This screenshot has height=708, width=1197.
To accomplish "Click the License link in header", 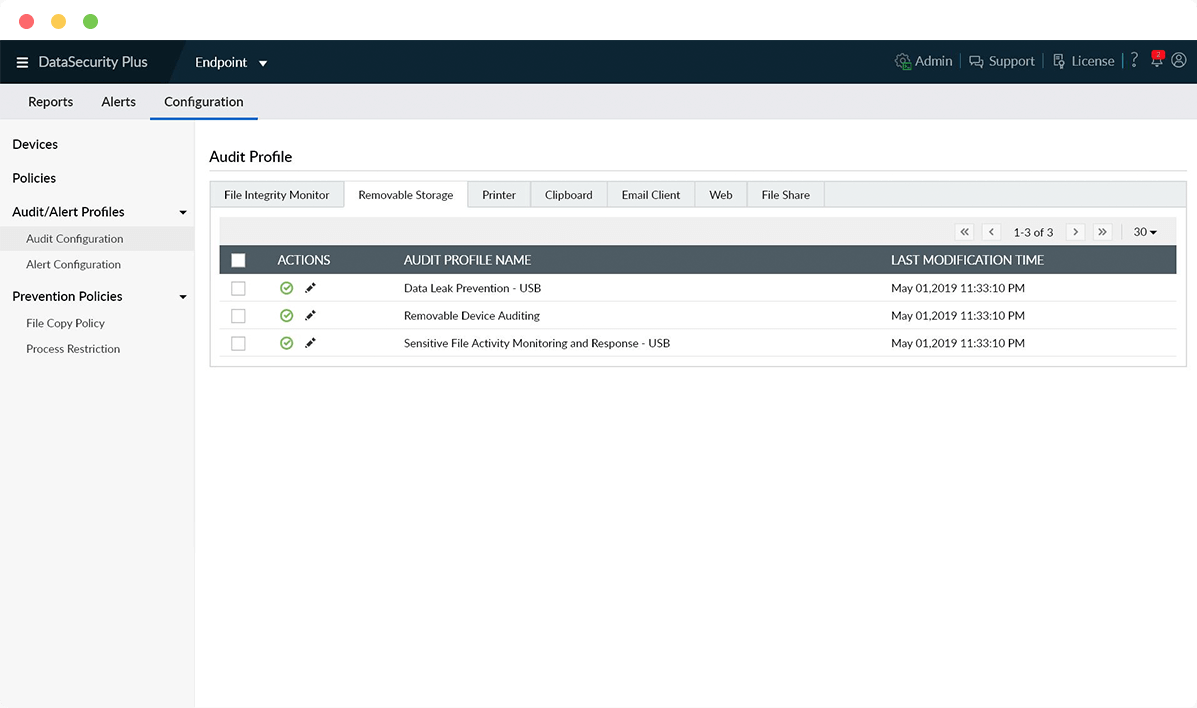I will point(1092,61).
